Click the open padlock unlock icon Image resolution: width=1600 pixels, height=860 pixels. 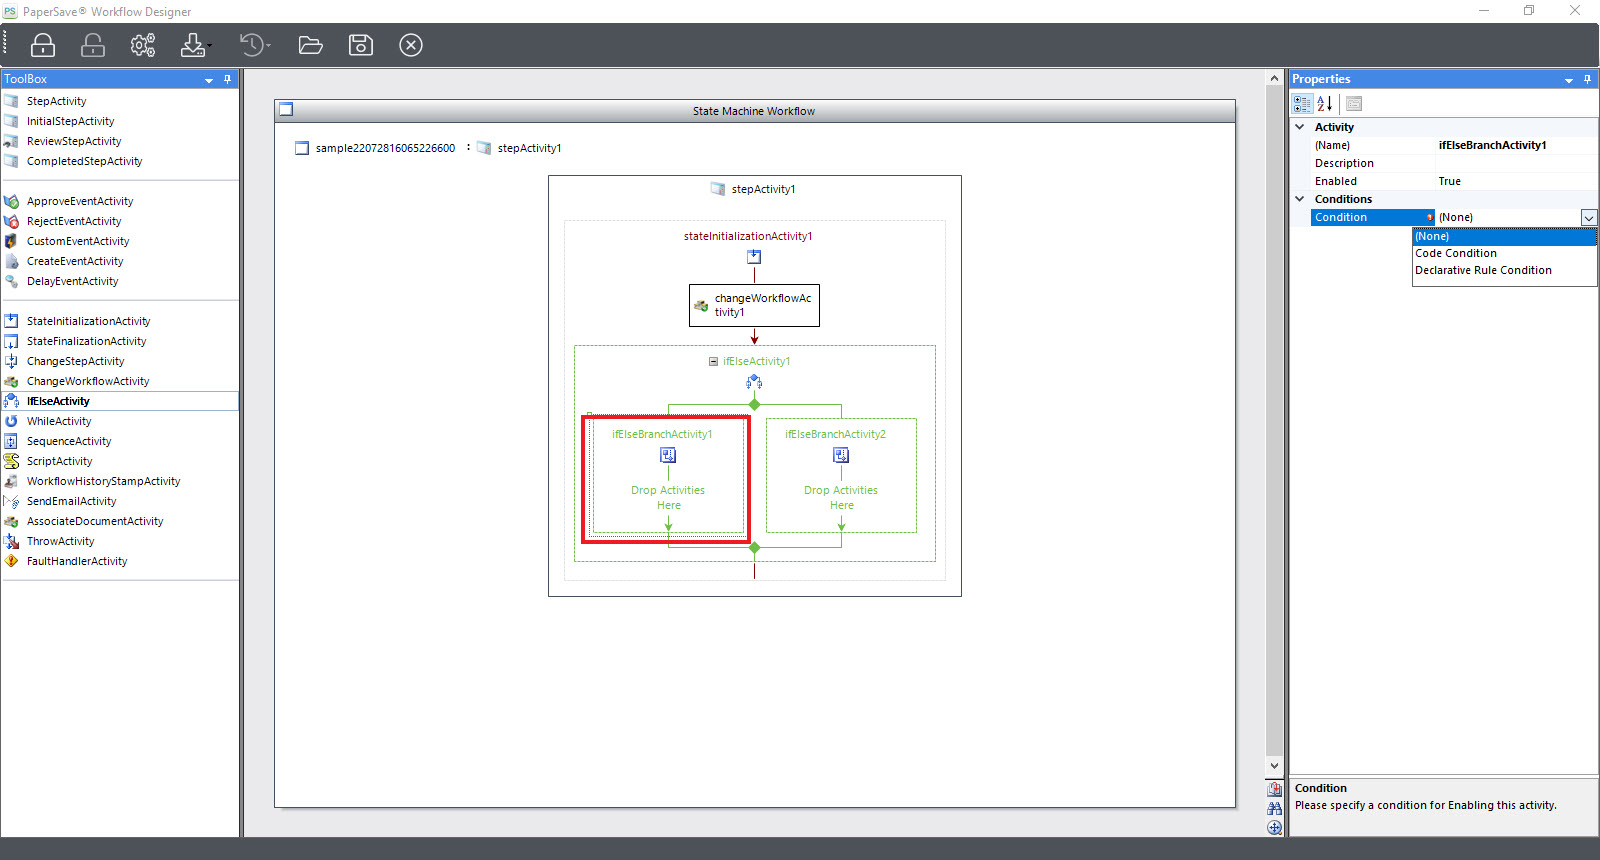click(x=93, y=45)
